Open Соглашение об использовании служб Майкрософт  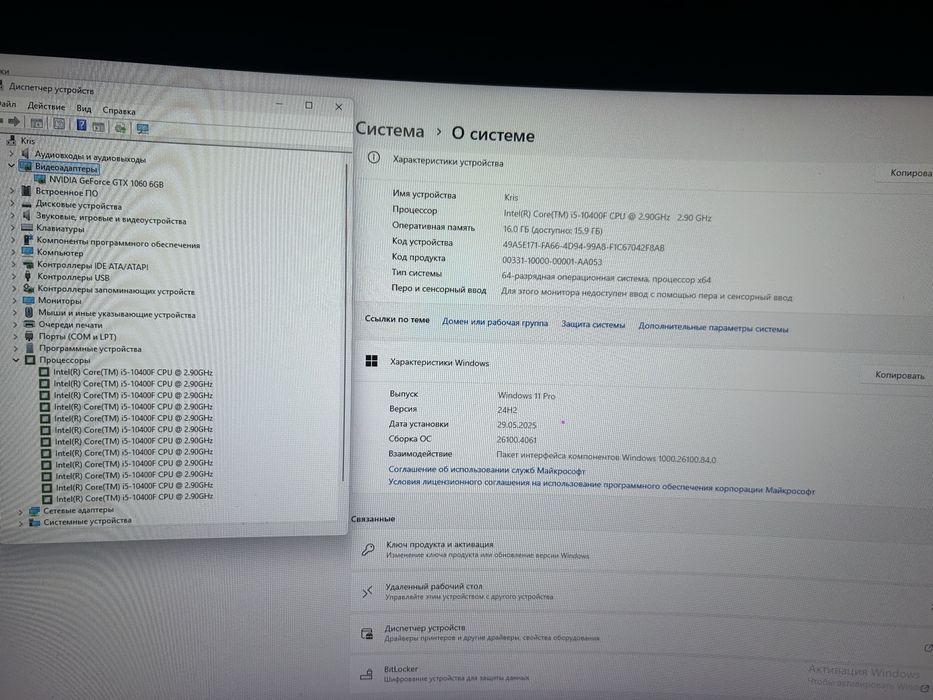(487, 470)
